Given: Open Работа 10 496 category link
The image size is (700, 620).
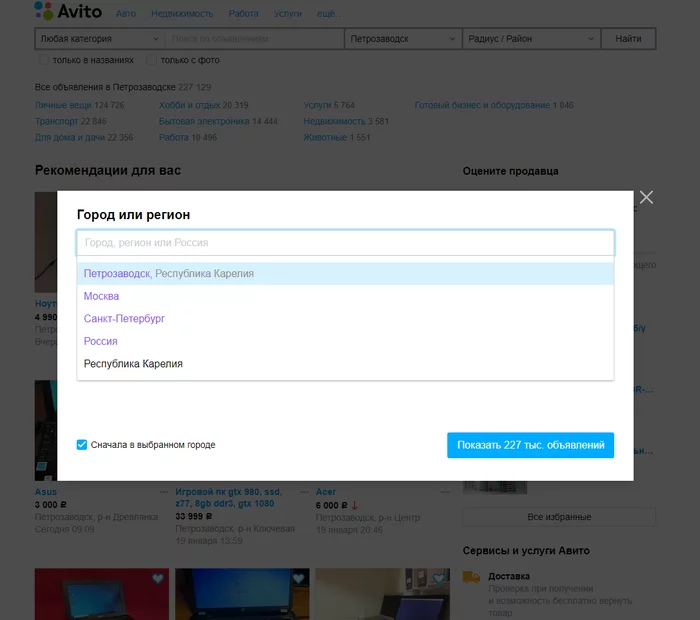Looking at the screenshot, I should pos(174,137).
